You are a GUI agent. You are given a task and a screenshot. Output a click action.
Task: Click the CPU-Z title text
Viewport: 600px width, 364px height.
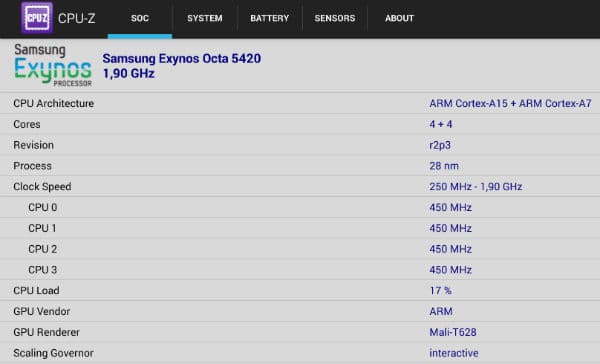[x=77, y=18]
